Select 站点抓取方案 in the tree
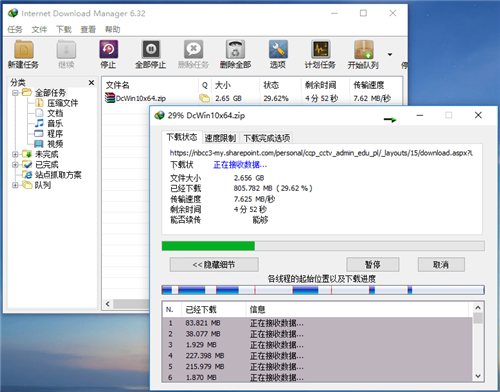Image resolution: width=500 pixels, height=392 pixels. click(x=58, y=175)
